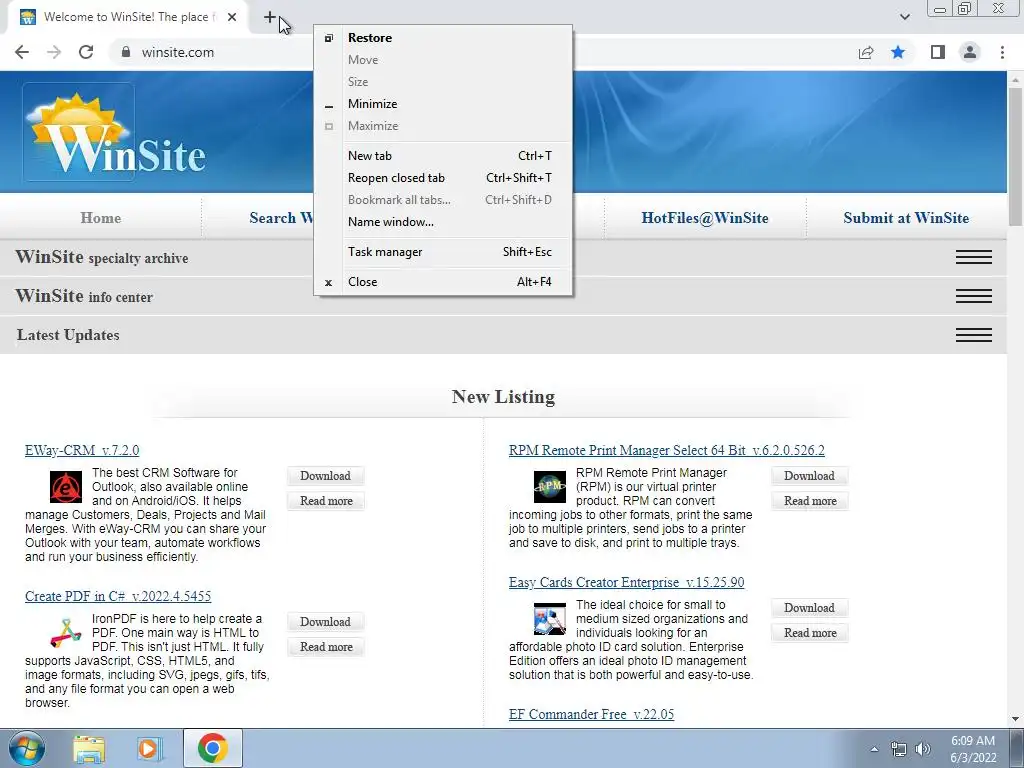Select Name window... menu entry
The image size is (1024, 768).
[x=443, y=222]
